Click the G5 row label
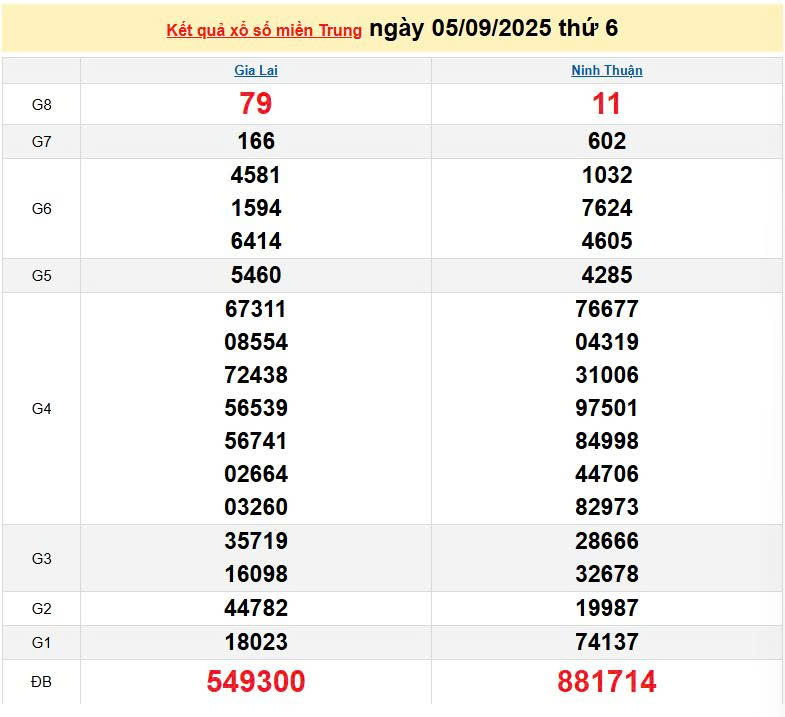This screenshot has height=717, width=785. pos(42,276)
